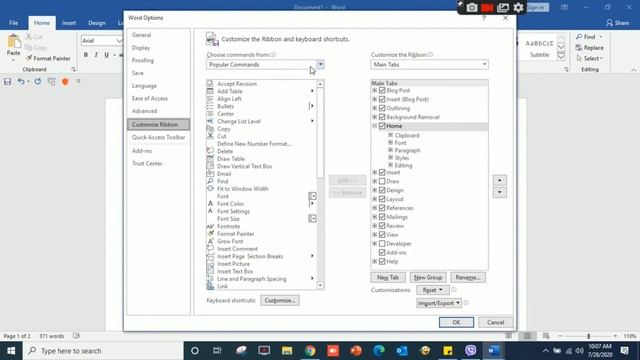Expand the References tab tree node
Viewport: 640px width, 360px height.
point(375,208)
